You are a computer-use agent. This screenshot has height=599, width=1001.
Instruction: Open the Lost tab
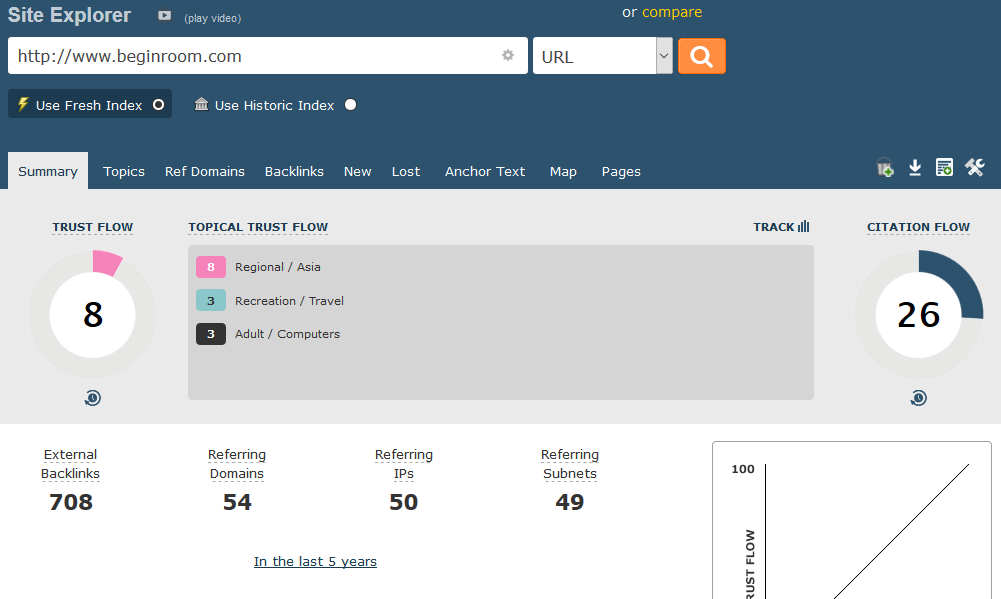[406, 171]
